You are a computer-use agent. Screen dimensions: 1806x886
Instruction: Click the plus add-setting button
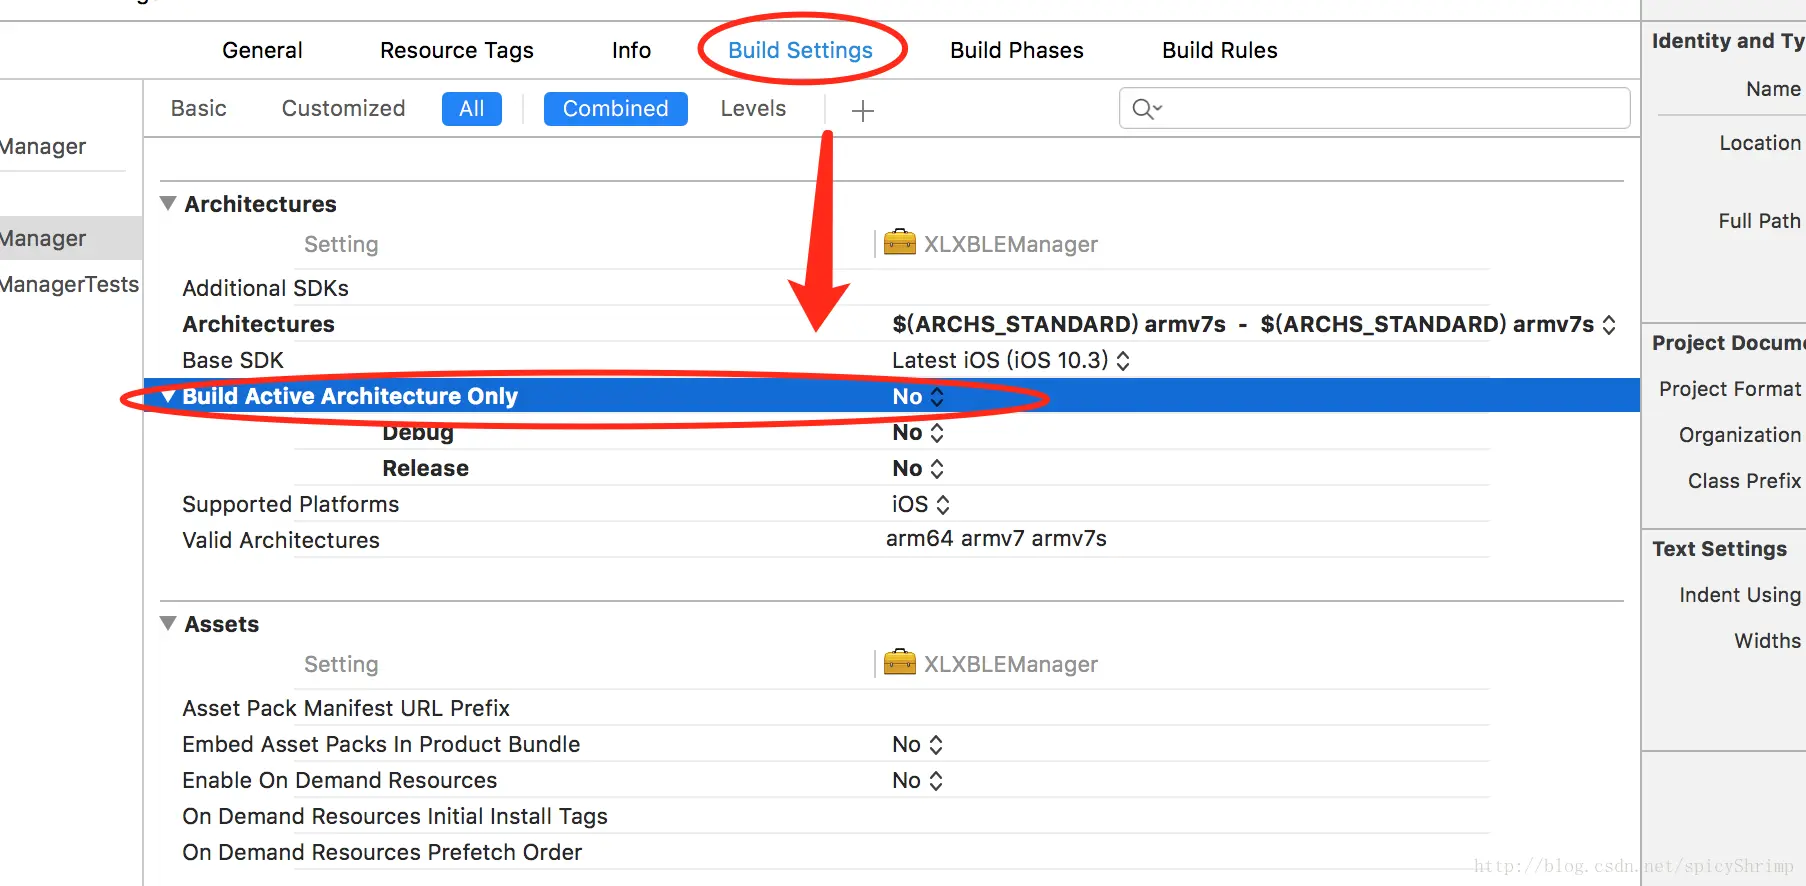(862, 111)
